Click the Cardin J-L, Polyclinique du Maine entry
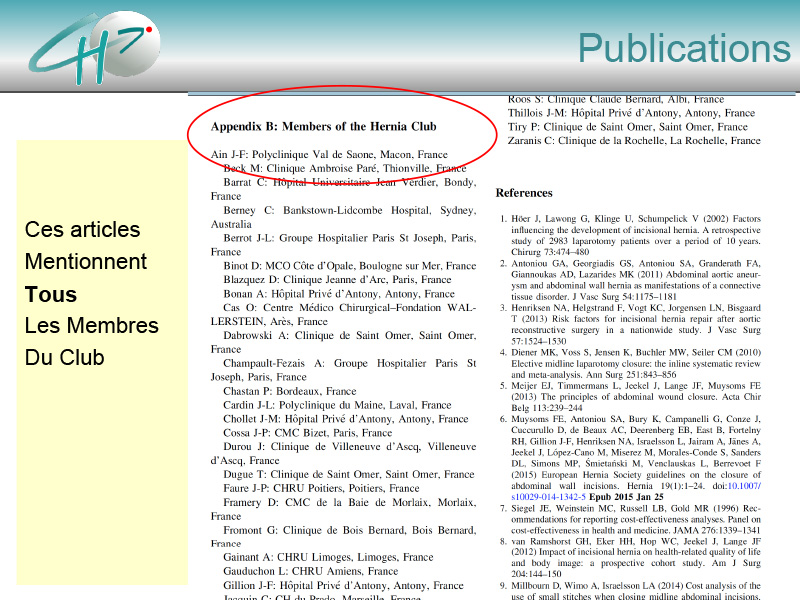Viewport: 800px width, 600px height. (337, 405)
